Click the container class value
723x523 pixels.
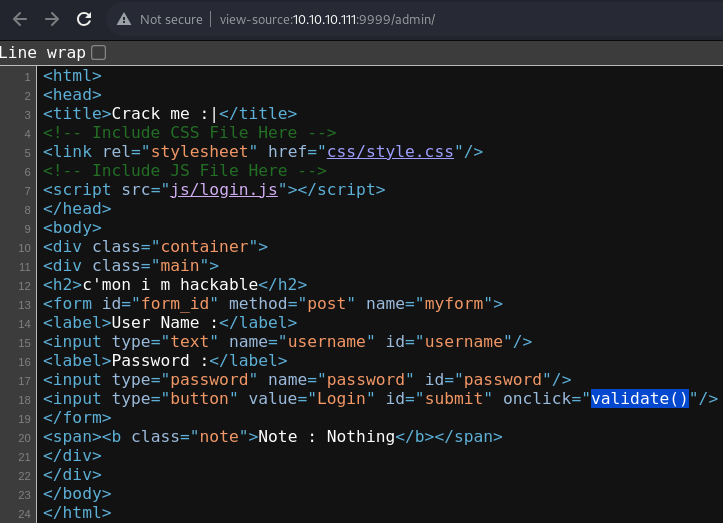tap(204, 247)
